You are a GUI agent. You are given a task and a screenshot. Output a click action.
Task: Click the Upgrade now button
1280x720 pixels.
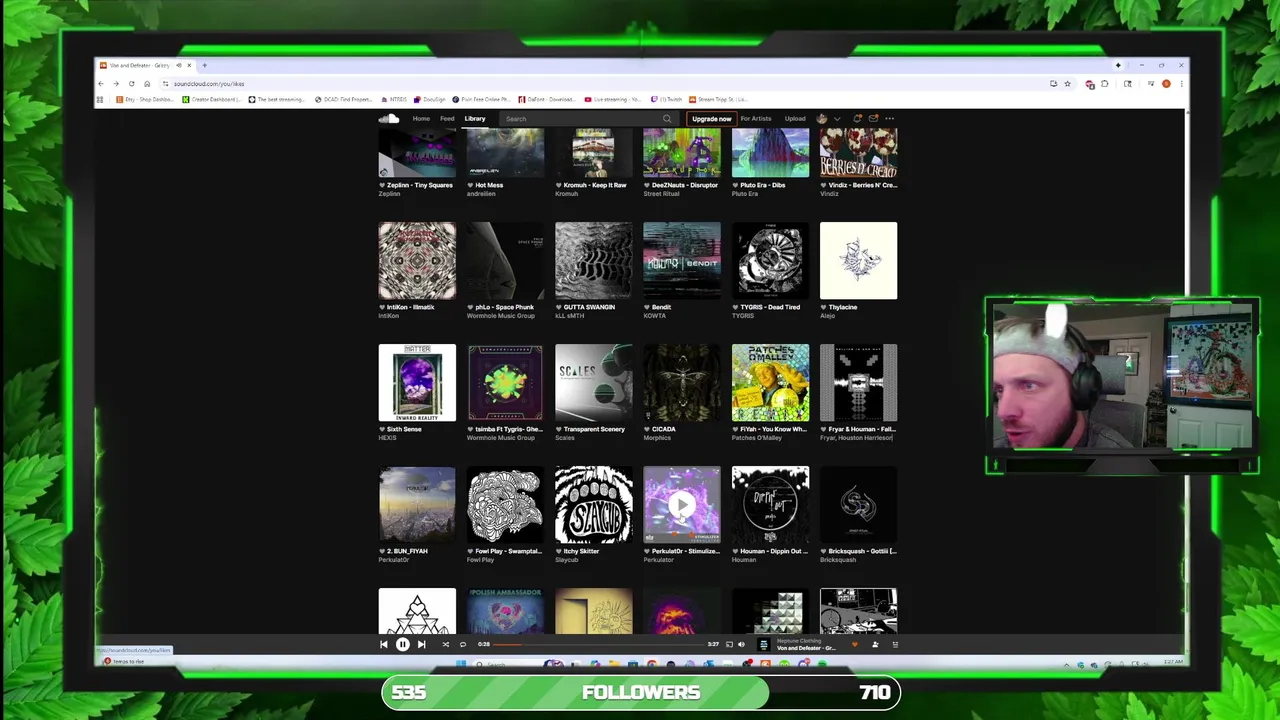711,119
